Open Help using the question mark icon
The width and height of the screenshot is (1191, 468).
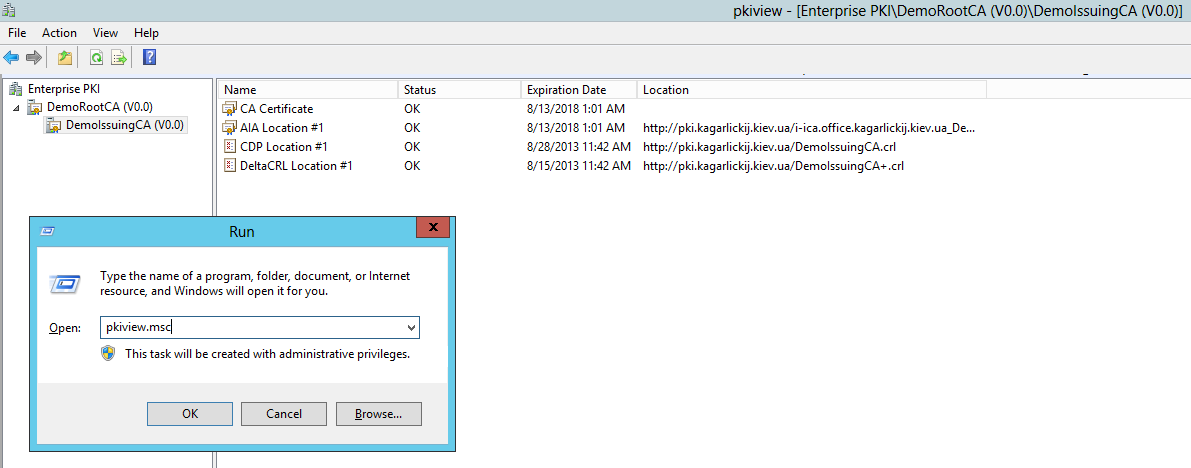point(149,58)
